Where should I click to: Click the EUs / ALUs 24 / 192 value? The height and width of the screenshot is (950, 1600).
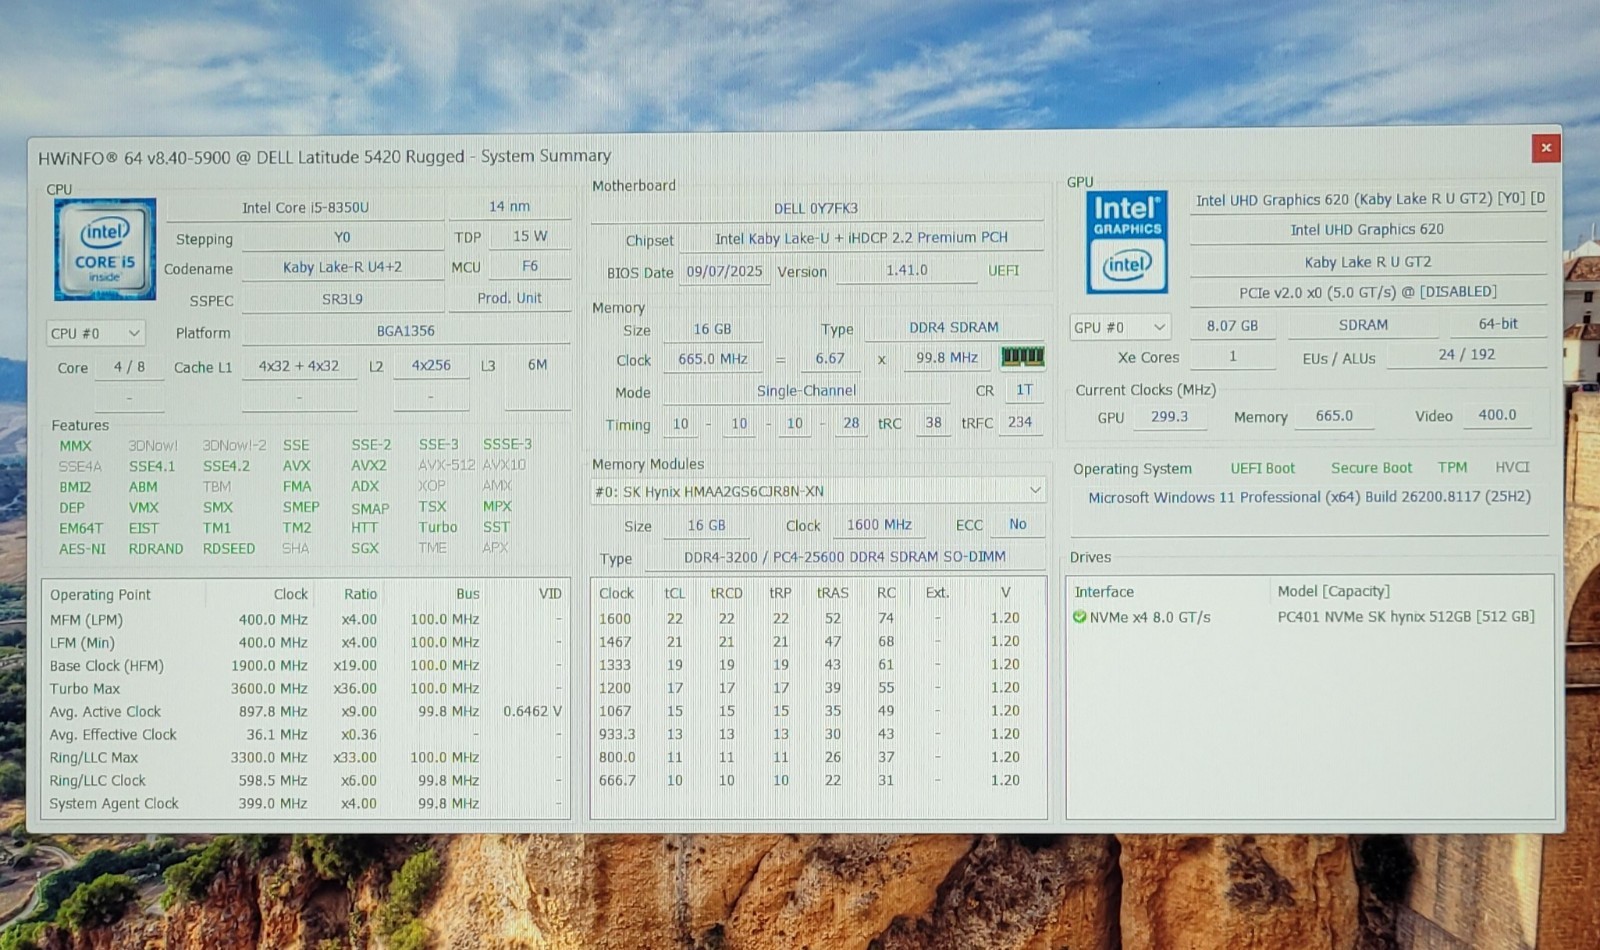(x=1466, y=355)
